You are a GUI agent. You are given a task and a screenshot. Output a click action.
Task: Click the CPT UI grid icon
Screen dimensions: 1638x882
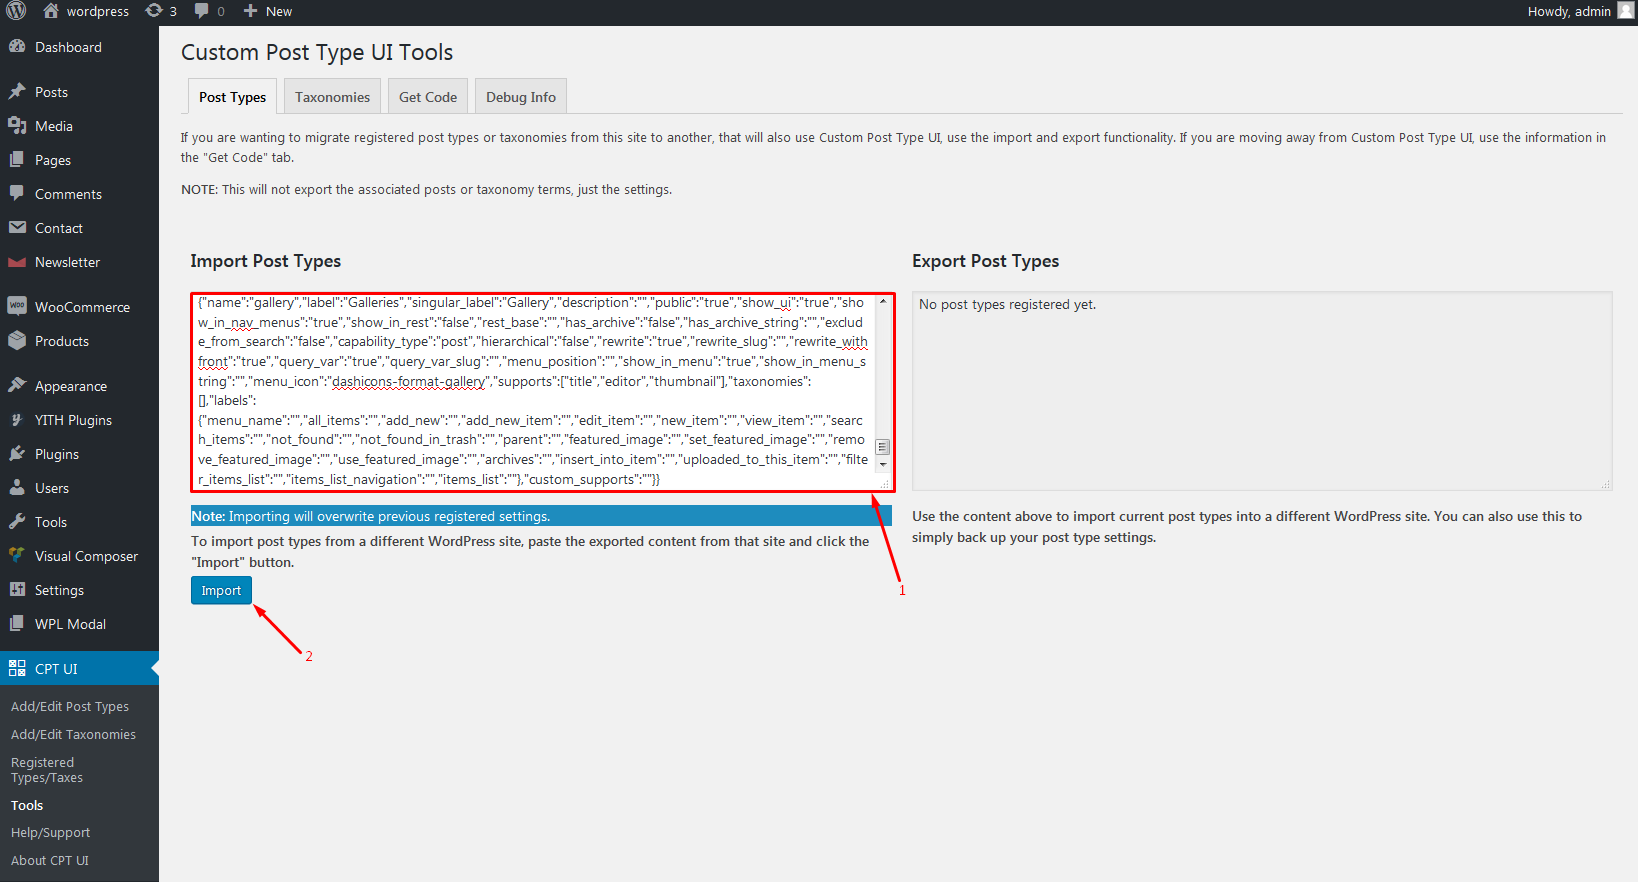pyautogui.click(x=17, y=668)
